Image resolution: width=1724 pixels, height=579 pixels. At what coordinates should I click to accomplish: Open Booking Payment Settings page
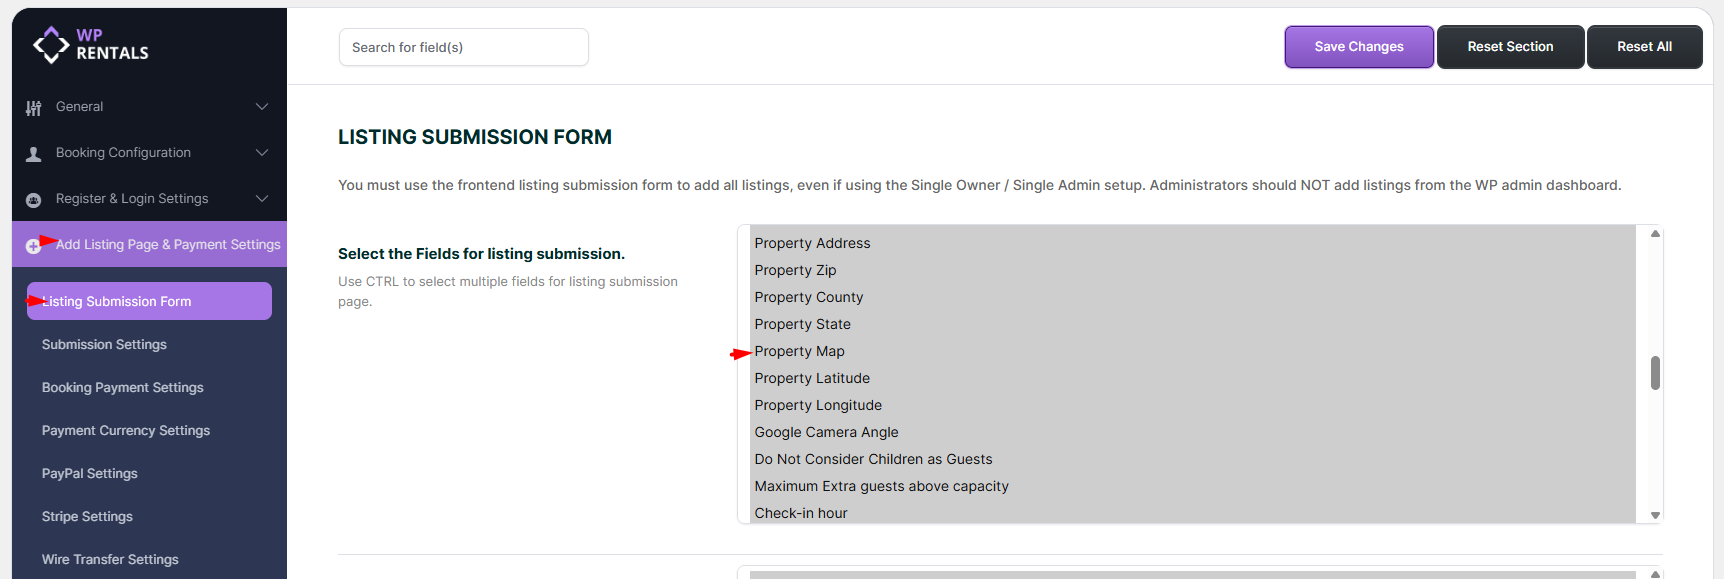pyautogui.click(x=122, y=387)
